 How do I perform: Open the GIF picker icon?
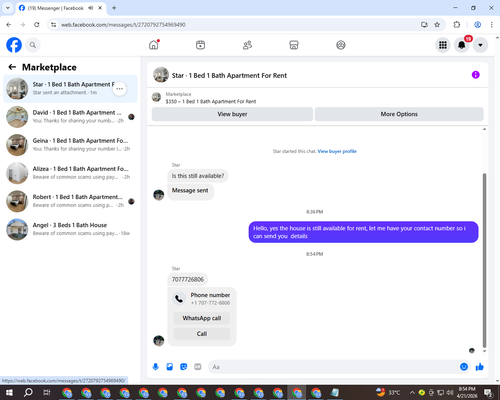(x=198, y=367)
